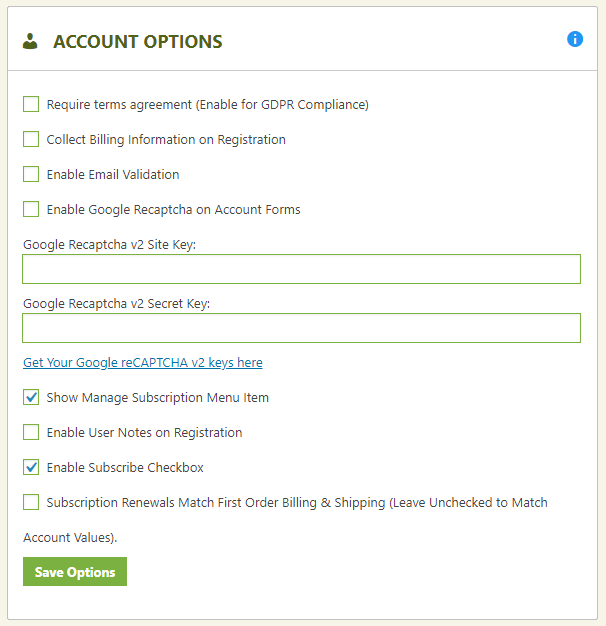Click the Collect Billing Information label text
606x626 pixels.
(166, 140)
